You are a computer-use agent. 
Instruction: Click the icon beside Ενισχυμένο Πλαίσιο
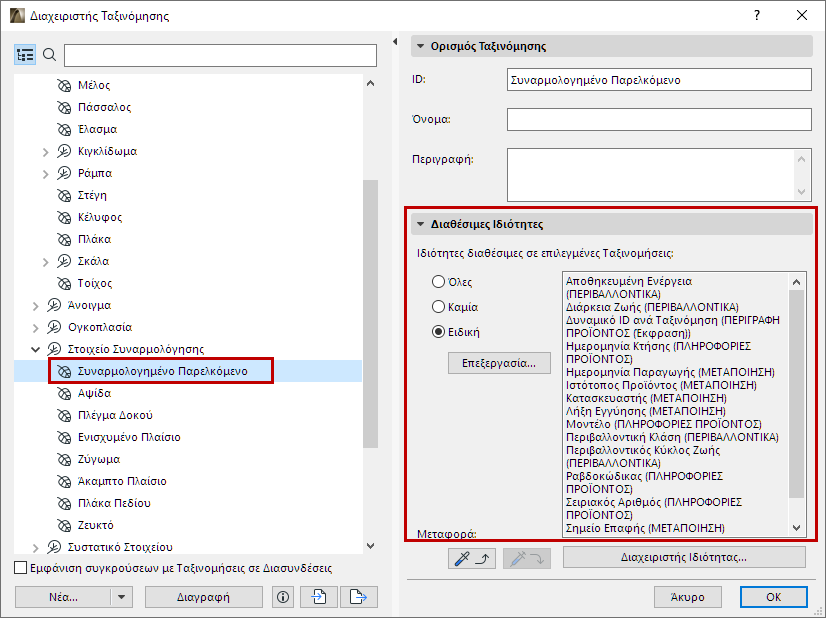[64, 437]
